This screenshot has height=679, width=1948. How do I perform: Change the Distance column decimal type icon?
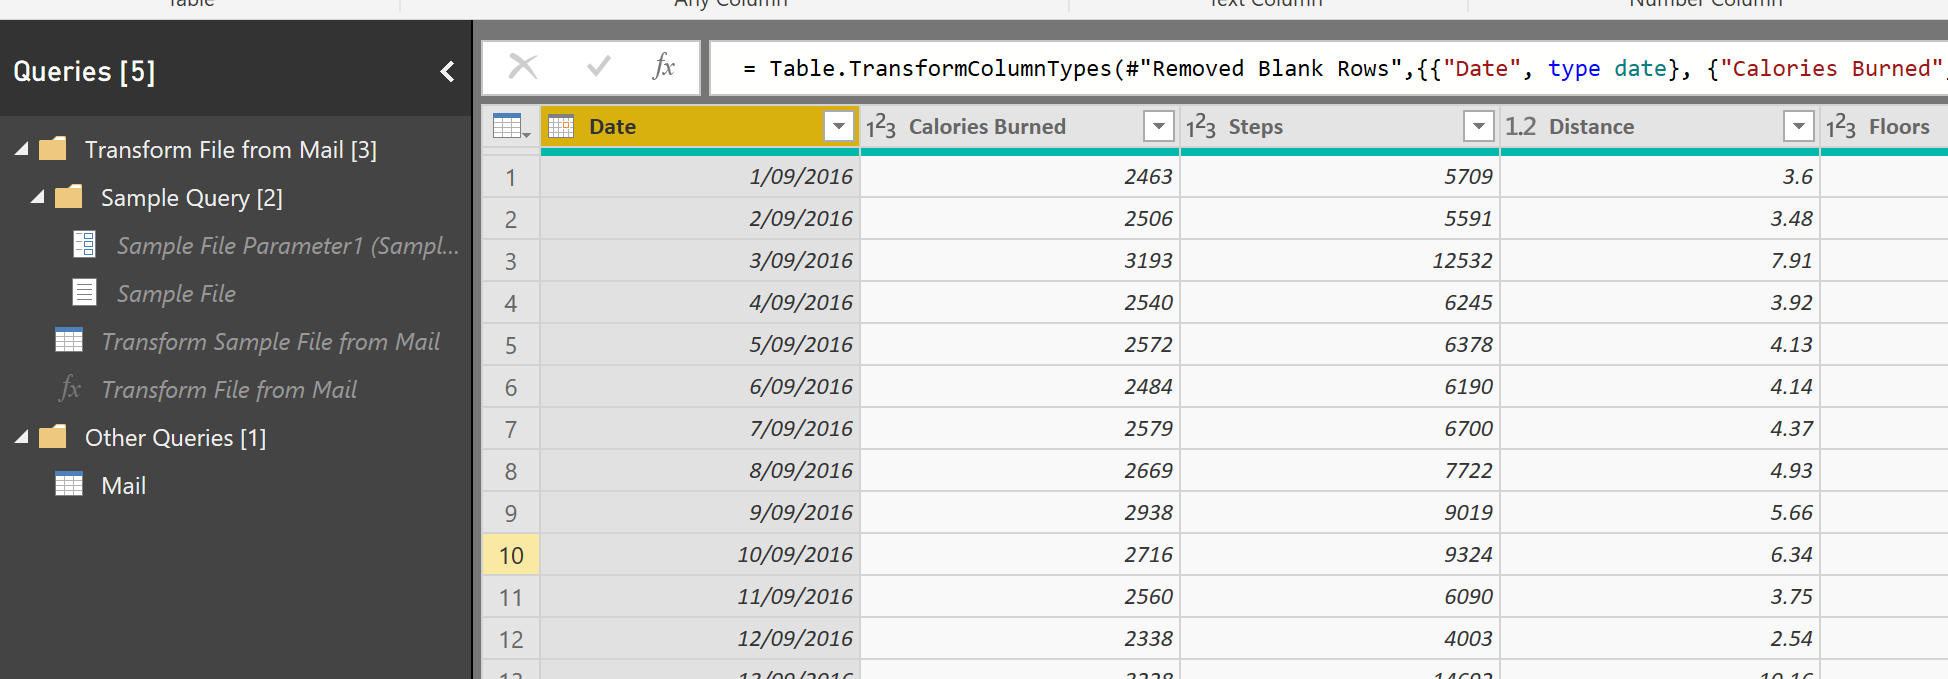1521,127
